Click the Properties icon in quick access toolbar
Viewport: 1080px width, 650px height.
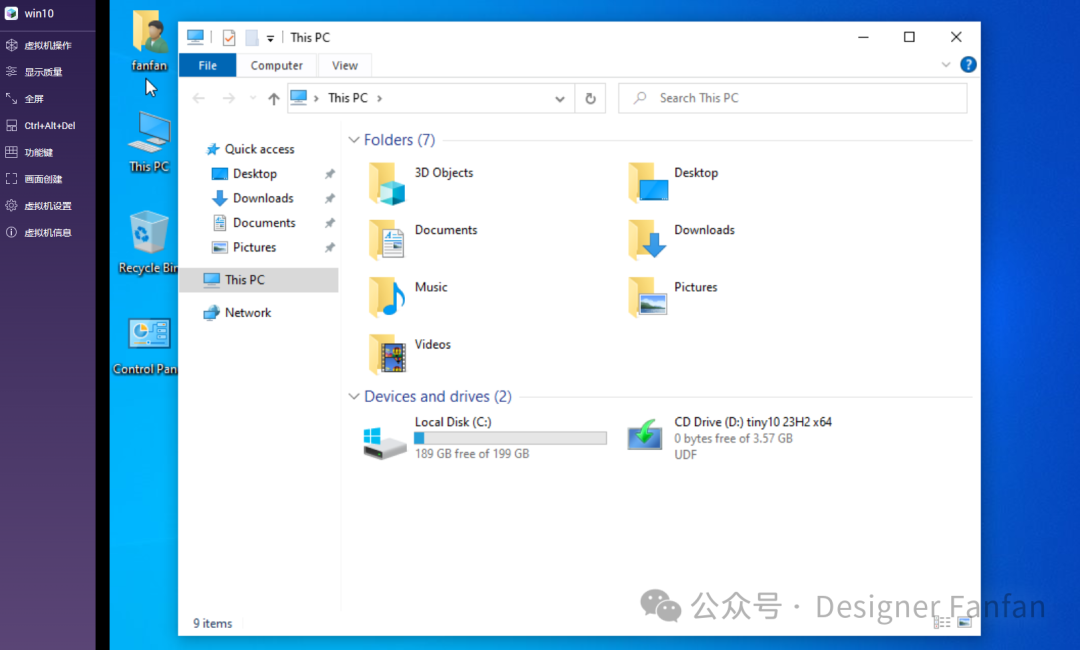click(x=229, y=38)
